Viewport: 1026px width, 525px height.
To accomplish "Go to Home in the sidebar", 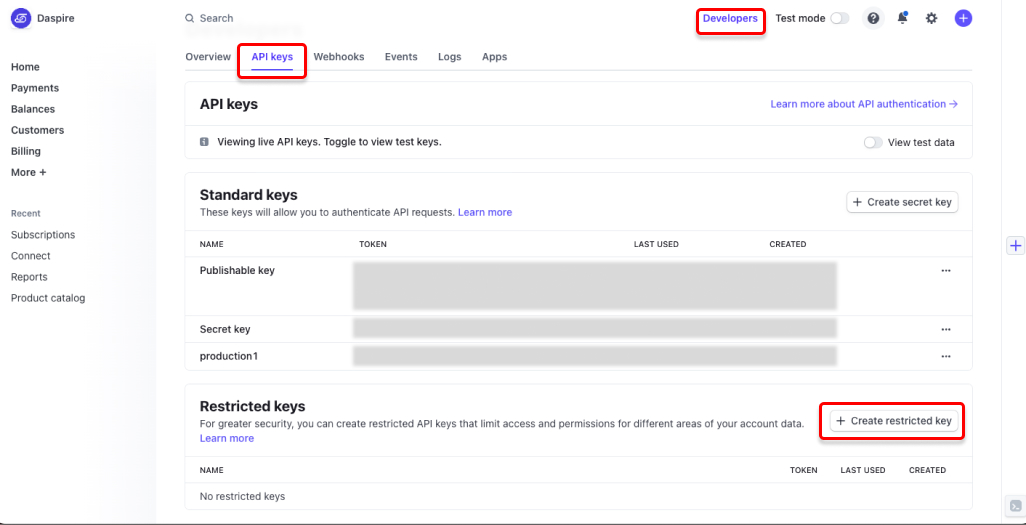I will click(26, 67).
